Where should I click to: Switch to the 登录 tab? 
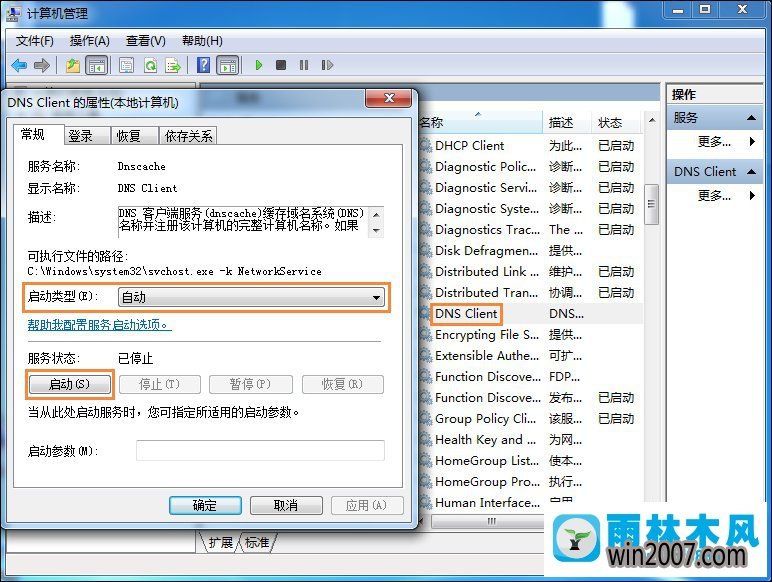[87, 136]
